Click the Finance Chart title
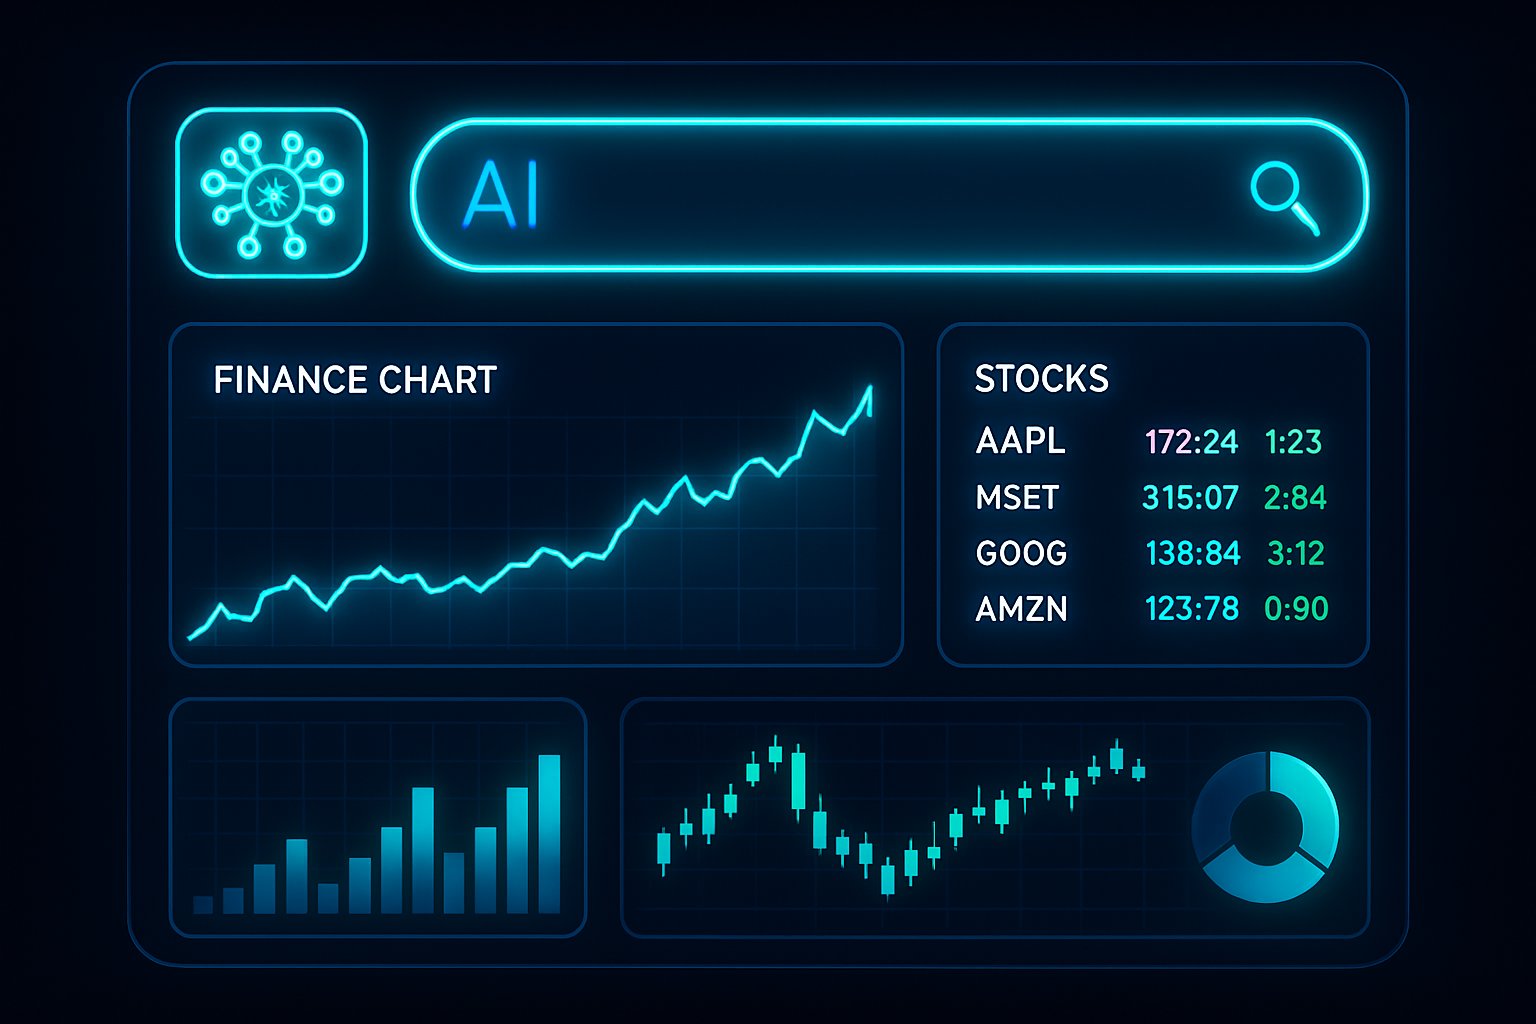Viewport: 1536px width, 1024px height. [355, 380]
